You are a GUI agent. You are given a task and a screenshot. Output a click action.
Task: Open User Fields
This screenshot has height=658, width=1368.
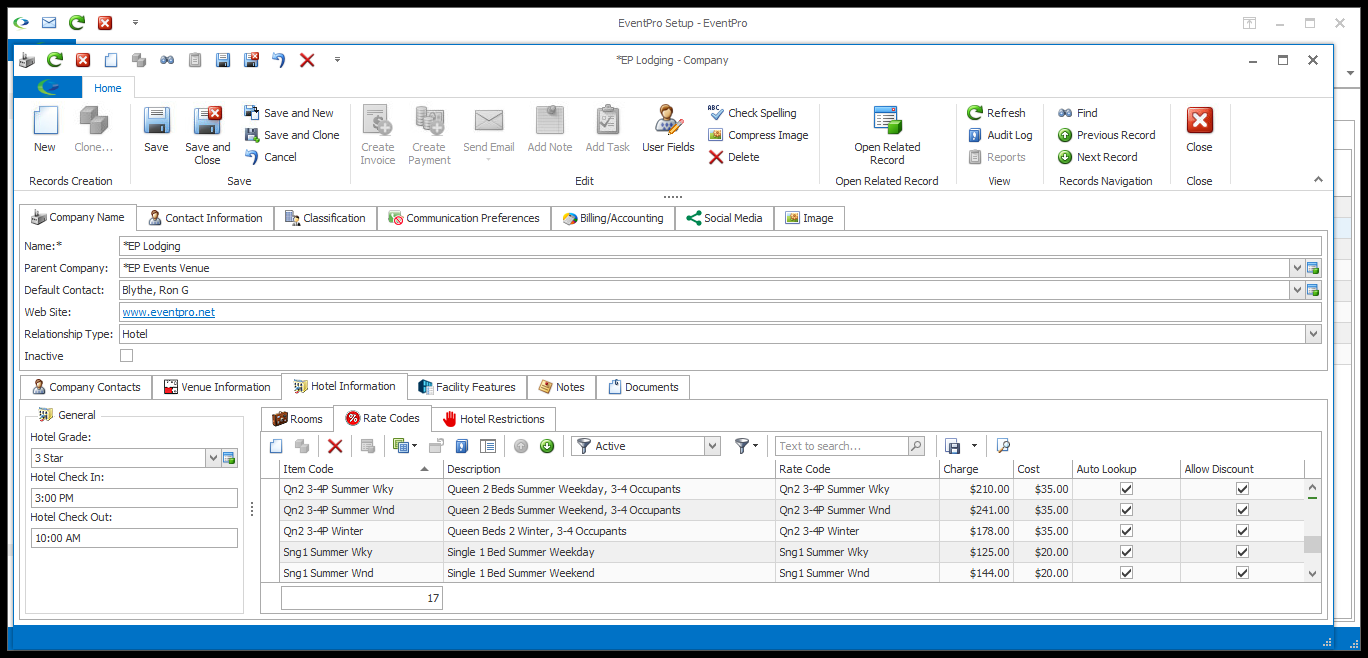pyautogui.click(x=668, y=130)
